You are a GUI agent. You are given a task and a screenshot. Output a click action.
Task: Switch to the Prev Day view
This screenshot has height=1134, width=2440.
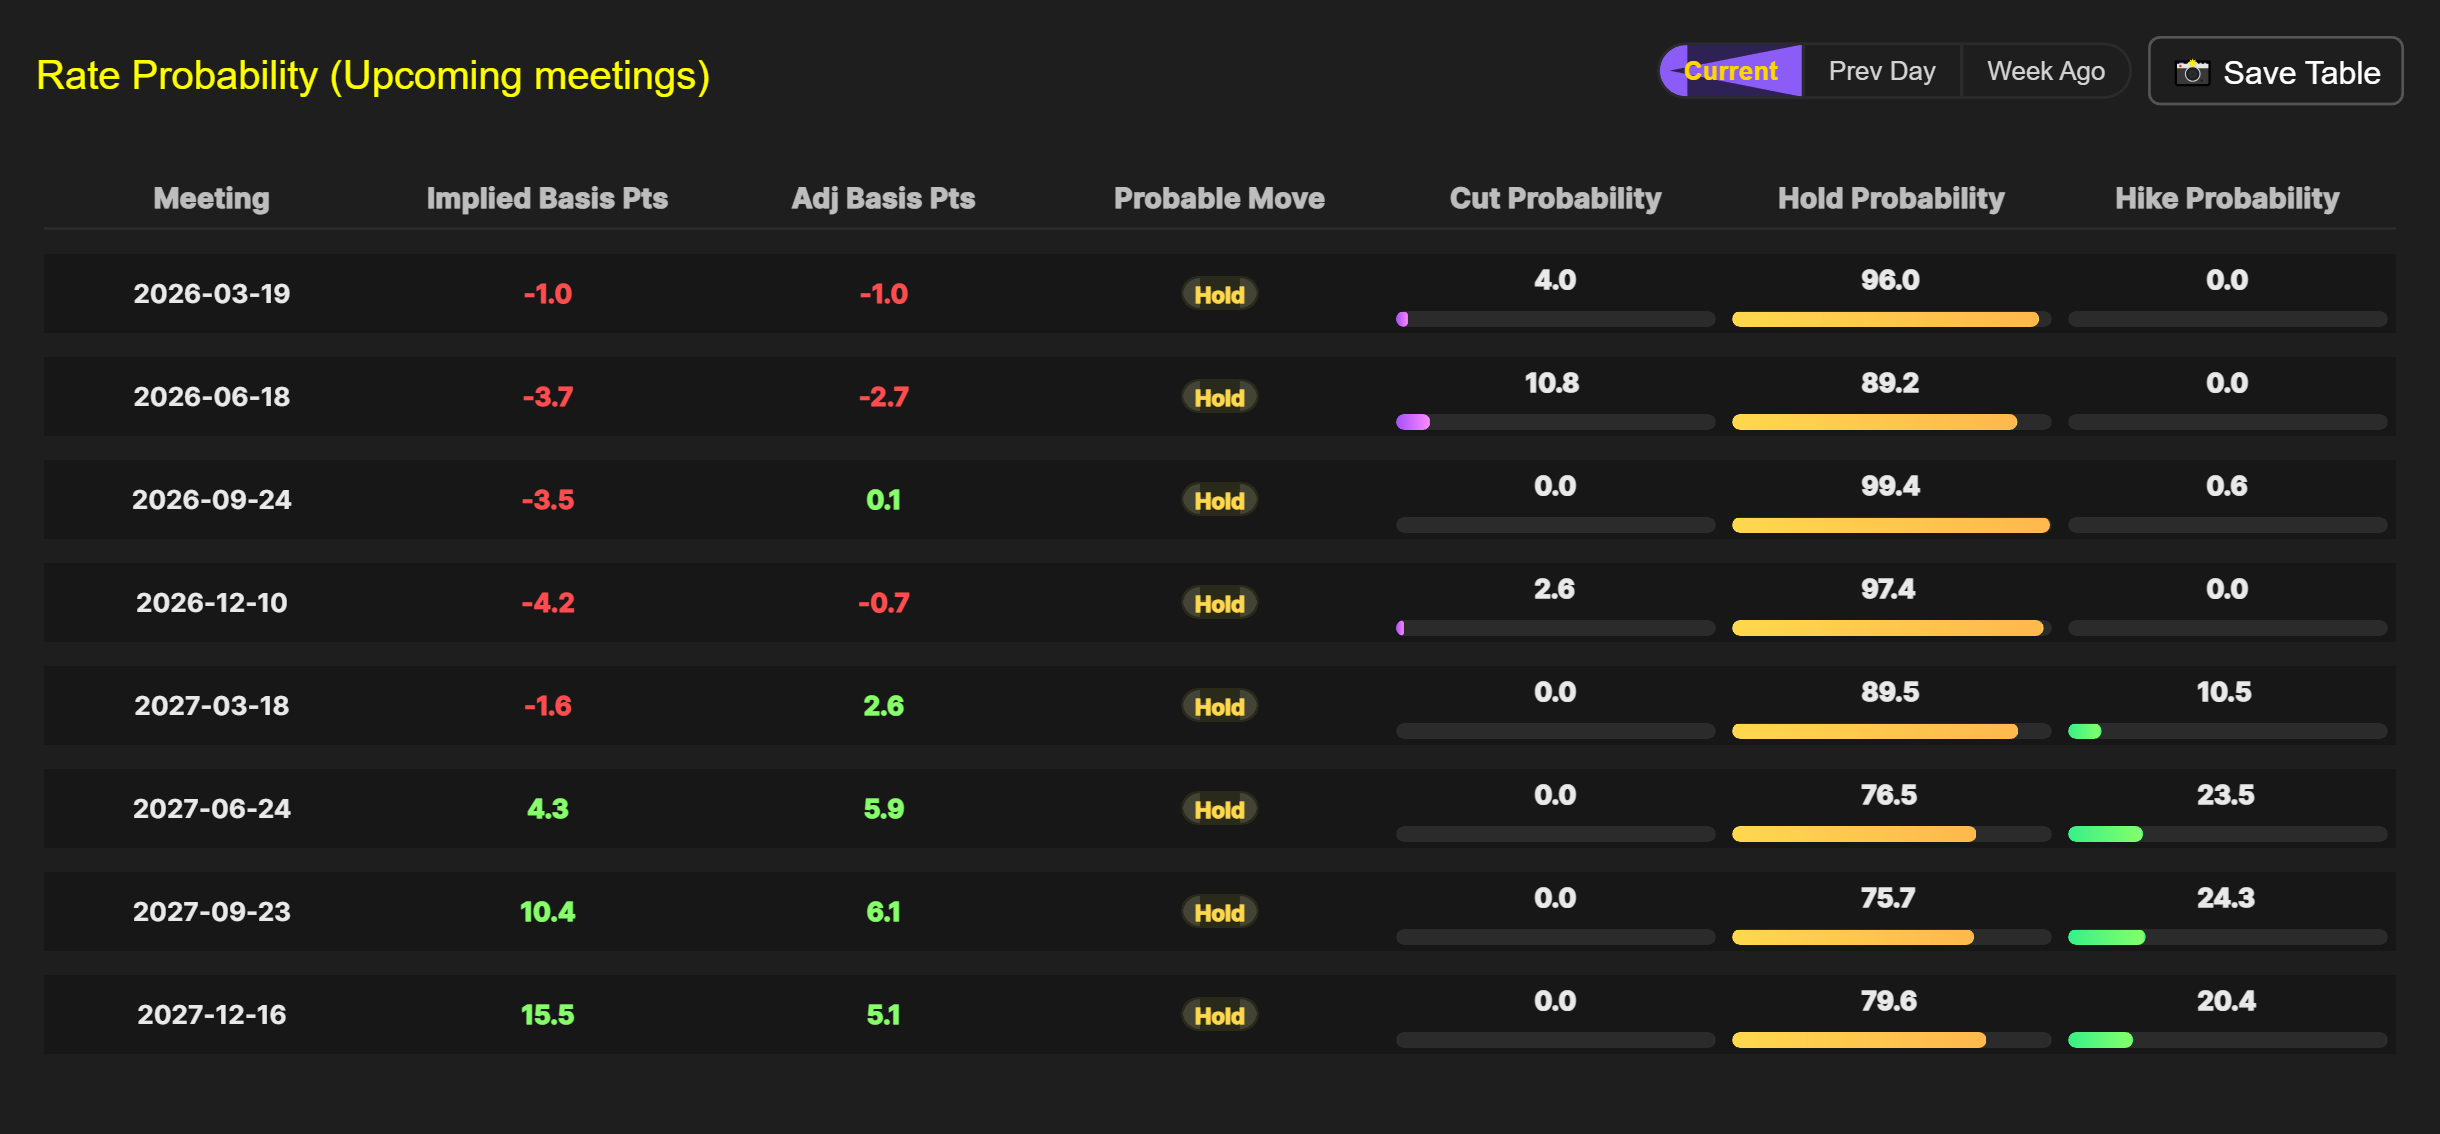click(x=1881, y=71)
